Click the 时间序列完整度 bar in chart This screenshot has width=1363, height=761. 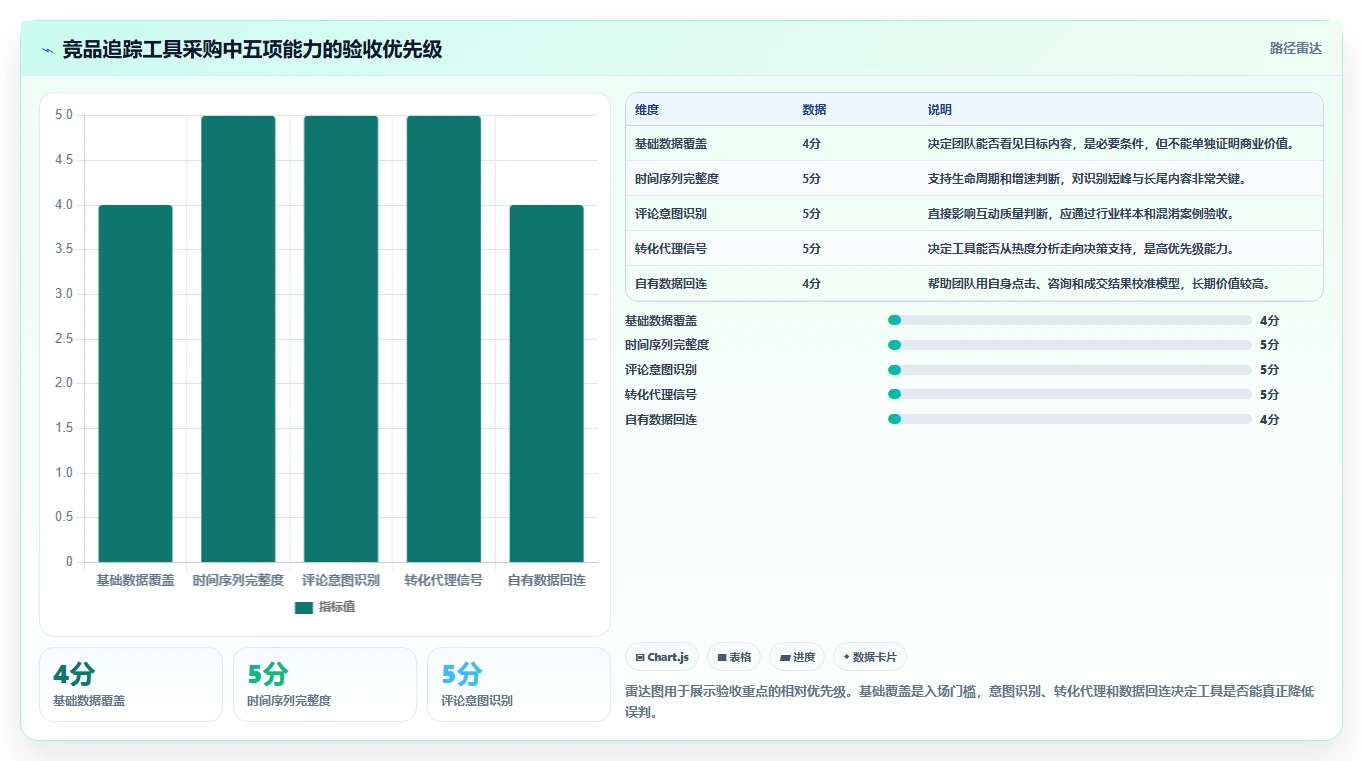238,339
